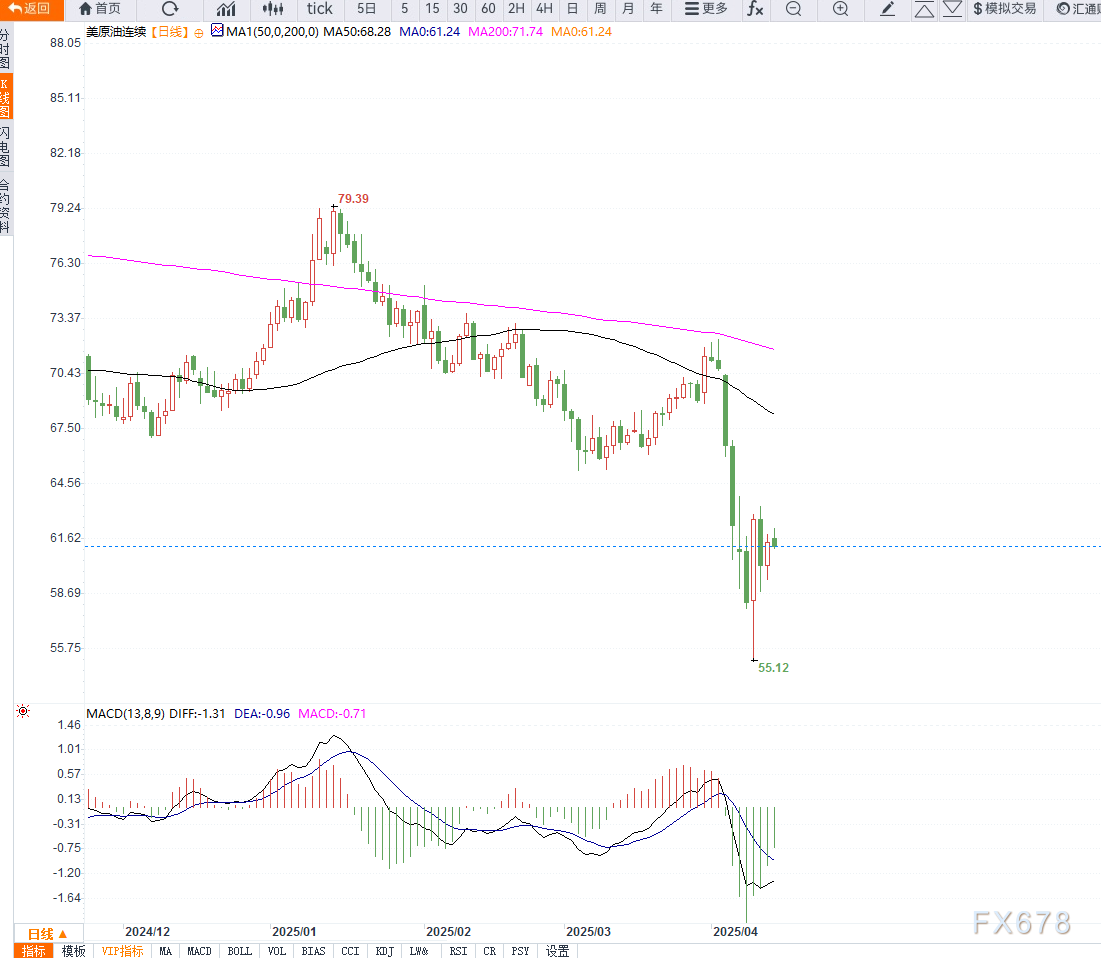Switch the timeframe to 4H

tap(544, 9)
